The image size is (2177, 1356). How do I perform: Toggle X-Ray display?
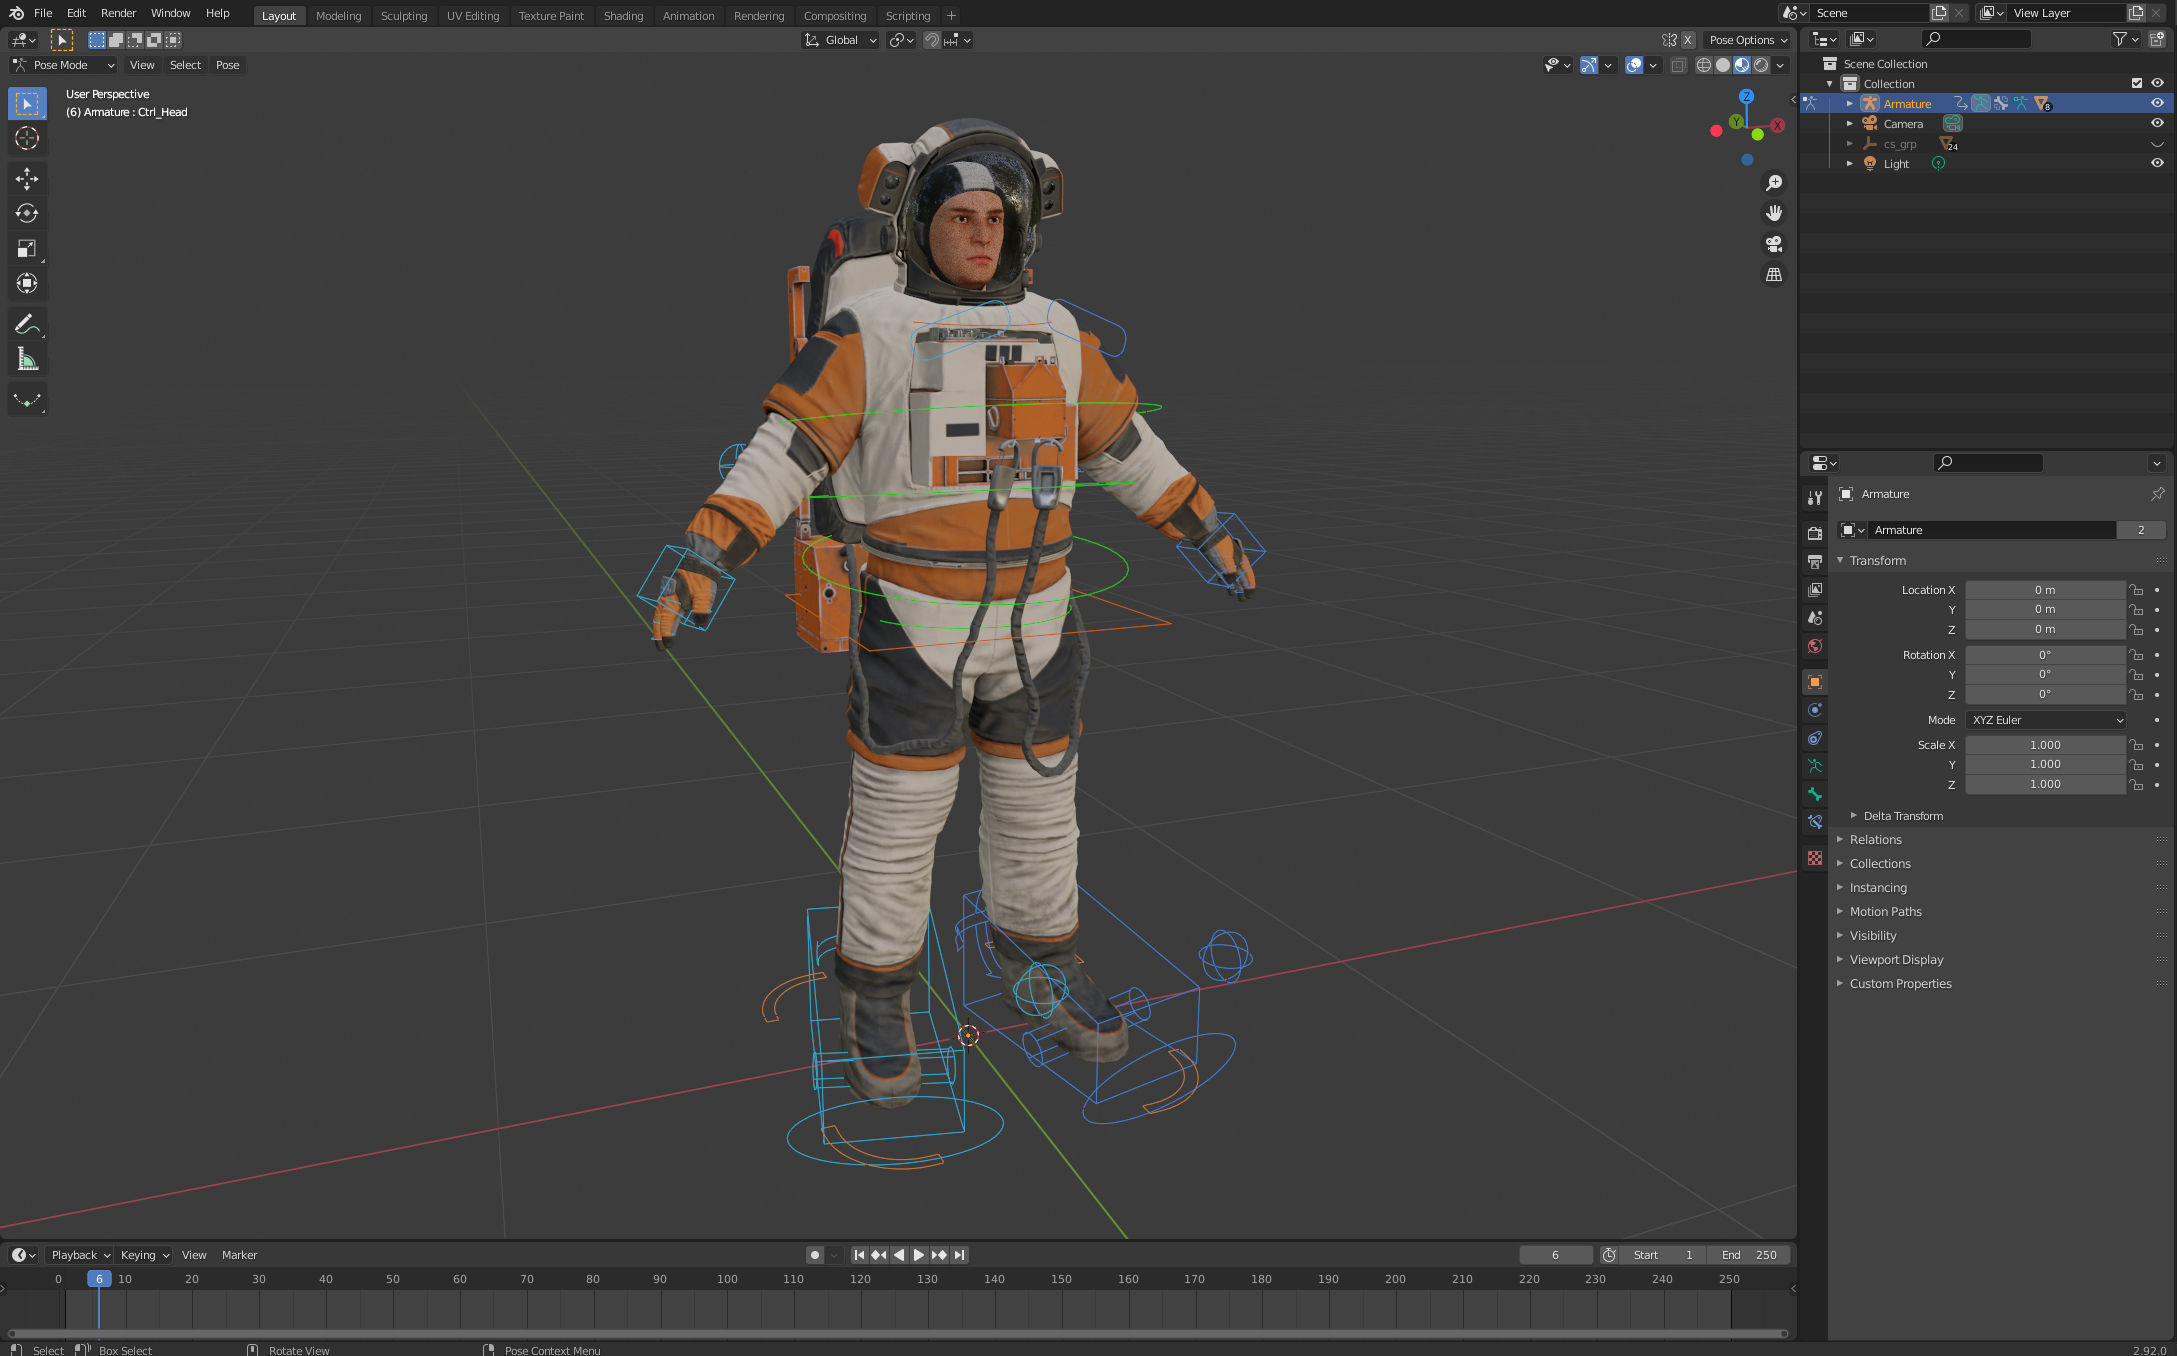pyautogui.click(x=1678, y=65)
